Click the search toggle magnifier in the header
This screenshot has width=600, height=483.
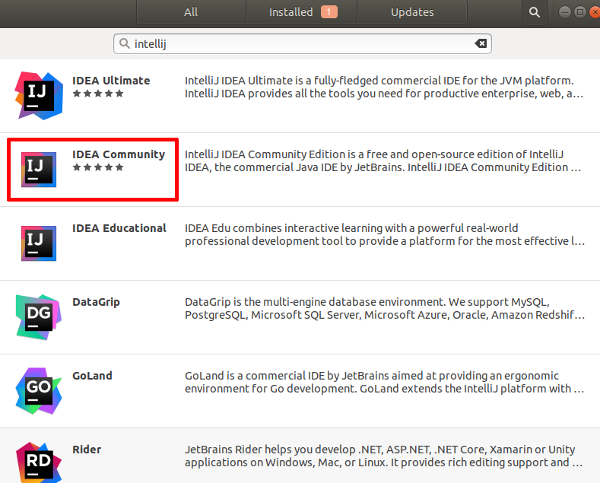[x=534, y=12]
